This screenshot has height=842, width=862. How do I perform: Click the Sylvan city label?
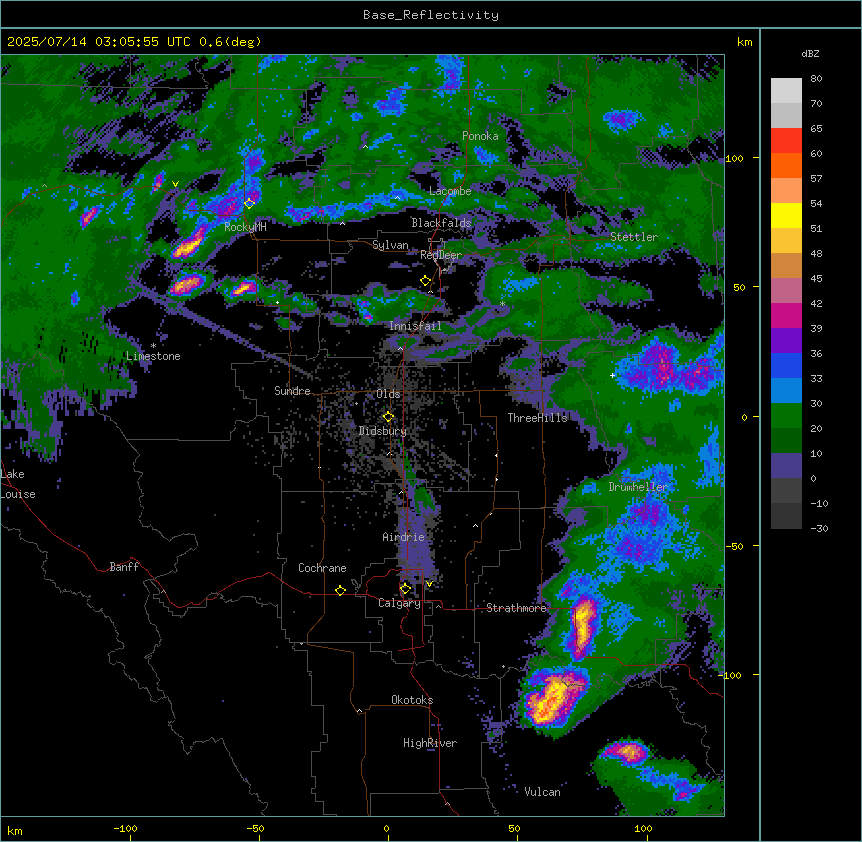click(390, 245)
